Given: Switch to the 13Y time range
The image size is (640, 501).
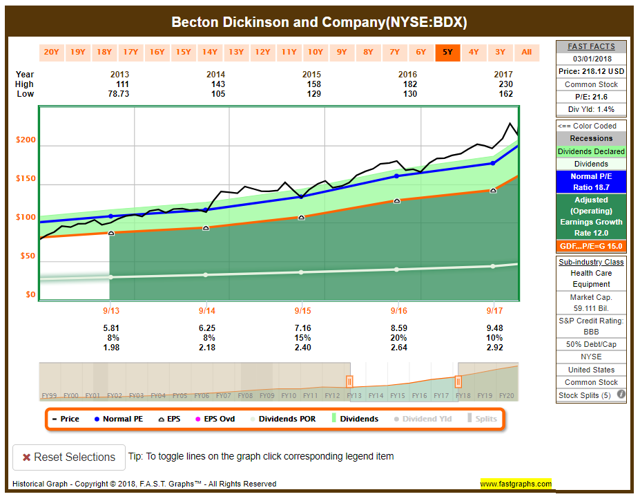Looking at the screenshot, I should click(x=236, y=53).
